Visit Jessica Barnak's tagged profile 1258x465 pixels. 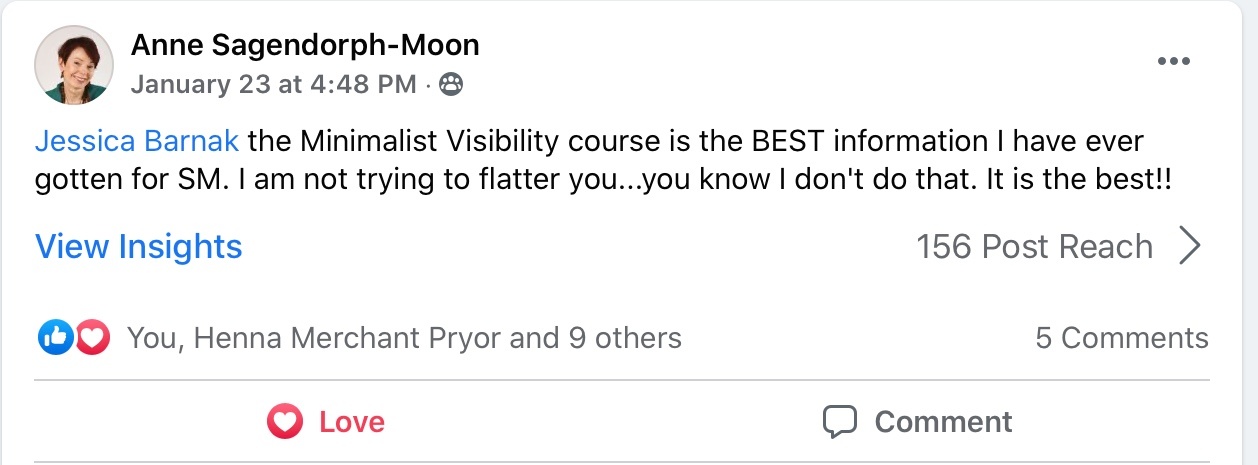click(x=137, y=141)
